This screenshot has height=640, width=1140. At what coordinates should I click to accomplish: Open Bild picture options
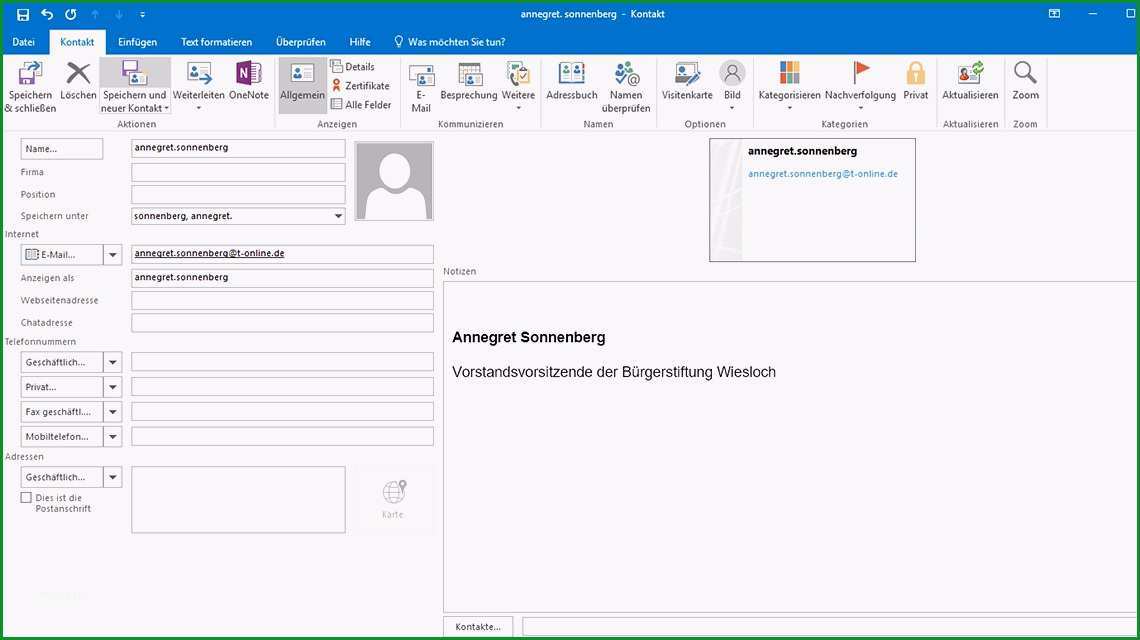tap(732, 87)
